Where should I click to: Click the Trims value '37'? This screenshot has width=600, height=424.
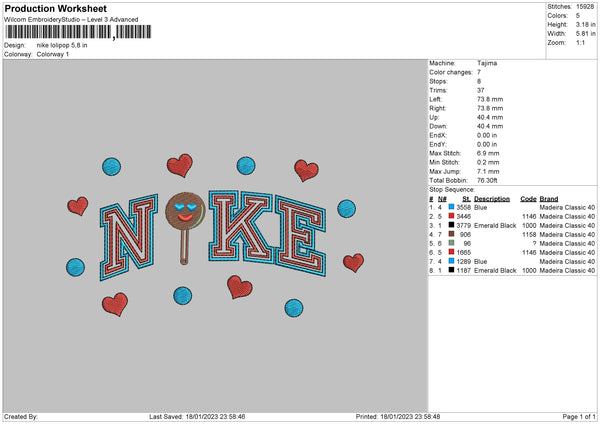click(481, 90)
